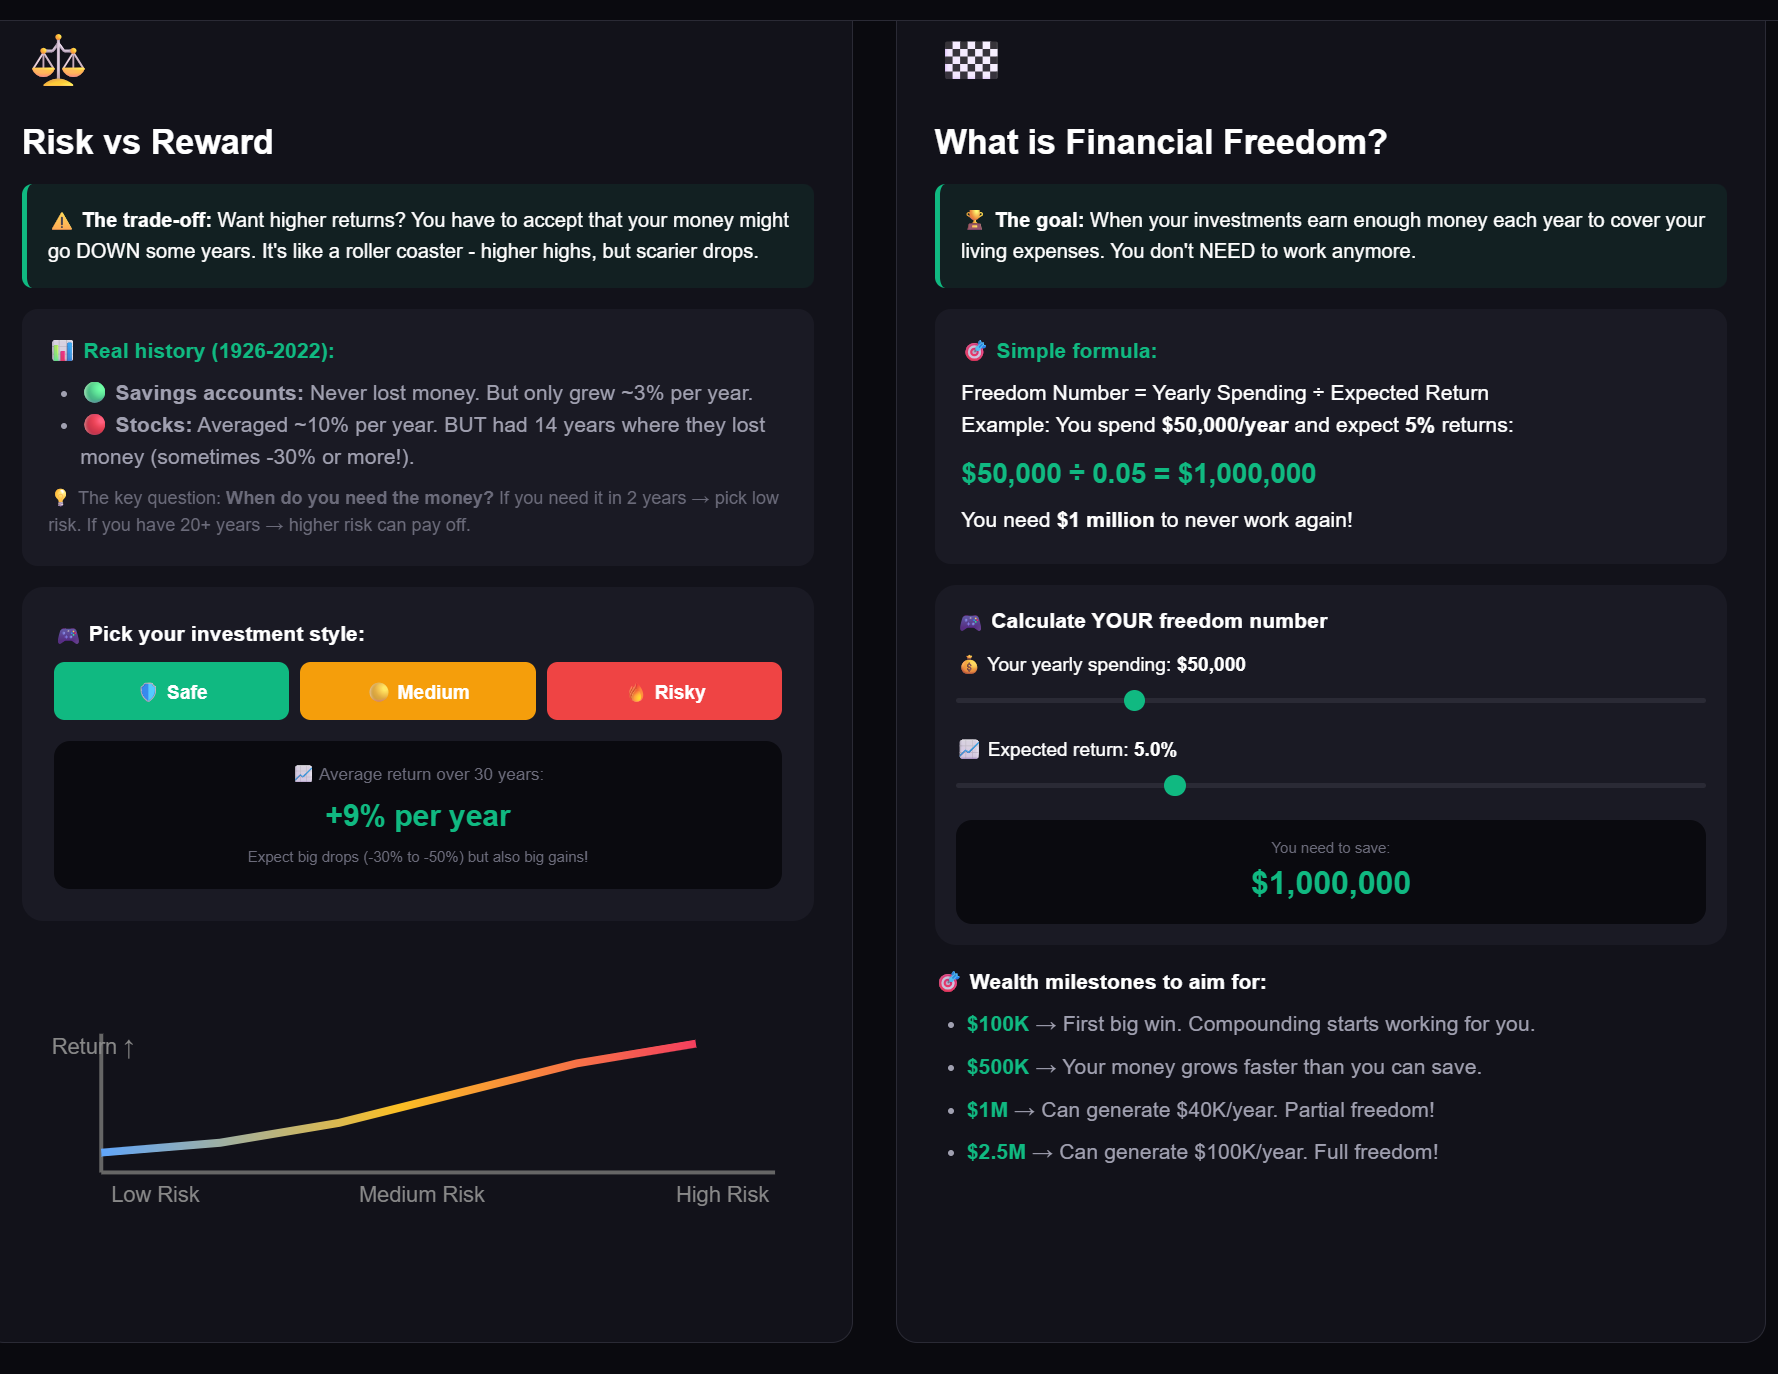Viewport: 1778px width, 1374px height.
Task: Click the expected return slider handle
Action: click(1175, 786)
